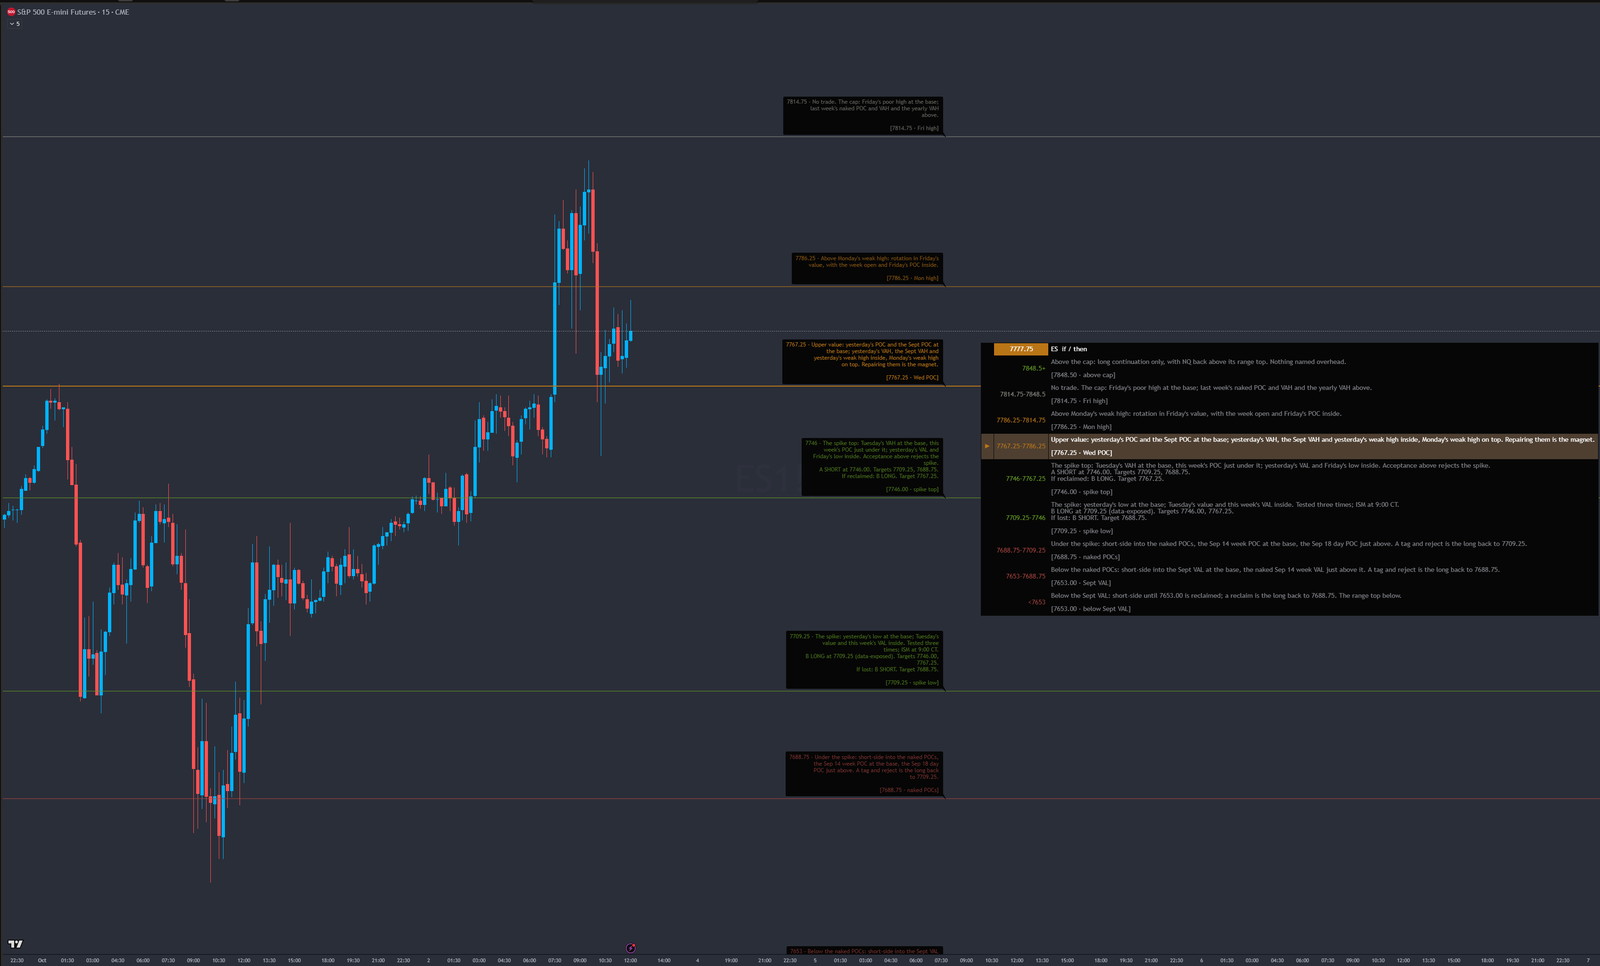Click the lightning event marker on time axis

coord(631,948)
